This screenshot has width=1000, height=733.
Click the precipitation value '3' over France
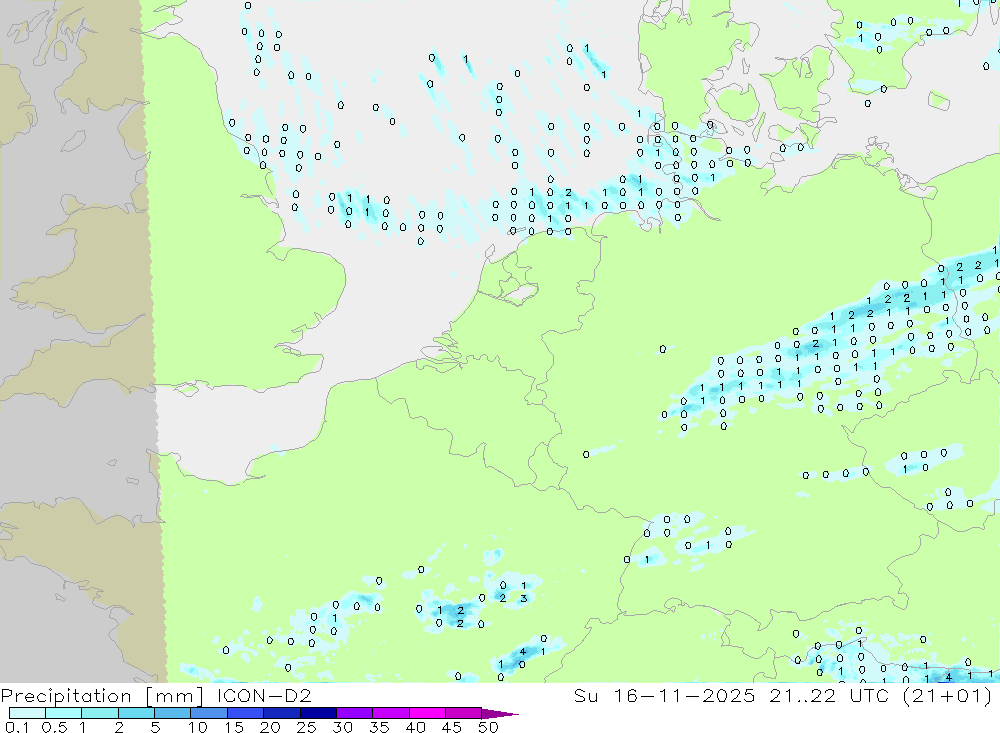pyautogui.click(x=524, y=598)
